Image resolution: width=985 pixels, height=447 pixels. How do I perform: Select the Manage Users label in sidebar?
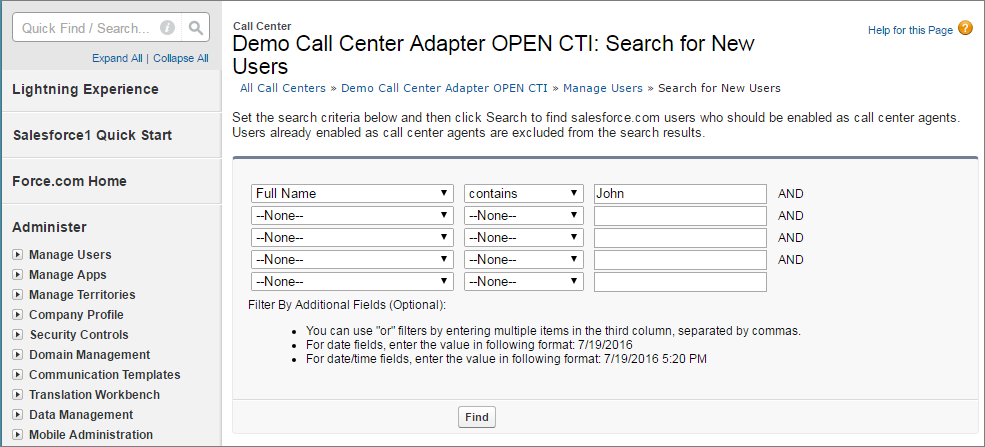pos(70,255)
